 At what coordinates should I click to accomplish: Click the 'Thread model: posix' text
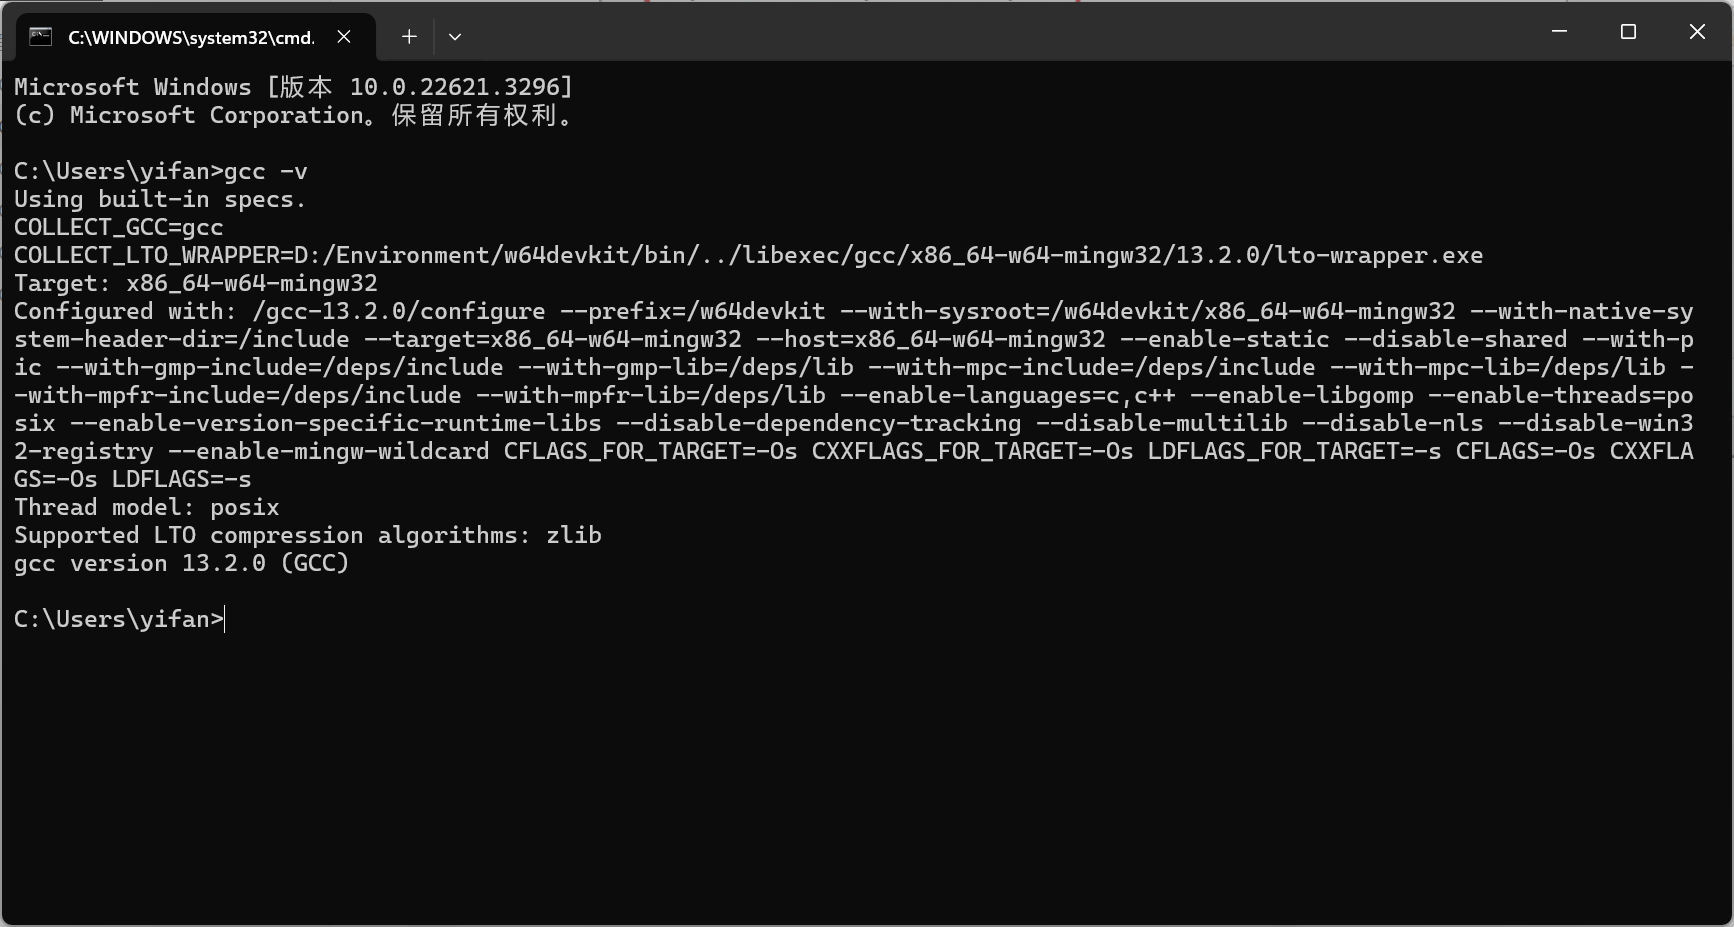point(146,507)
